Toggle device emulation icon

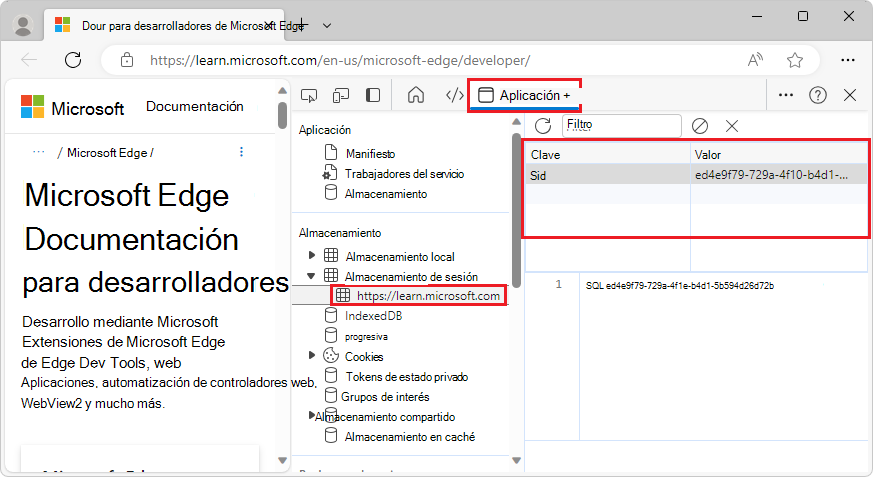[x=341, y=96]
